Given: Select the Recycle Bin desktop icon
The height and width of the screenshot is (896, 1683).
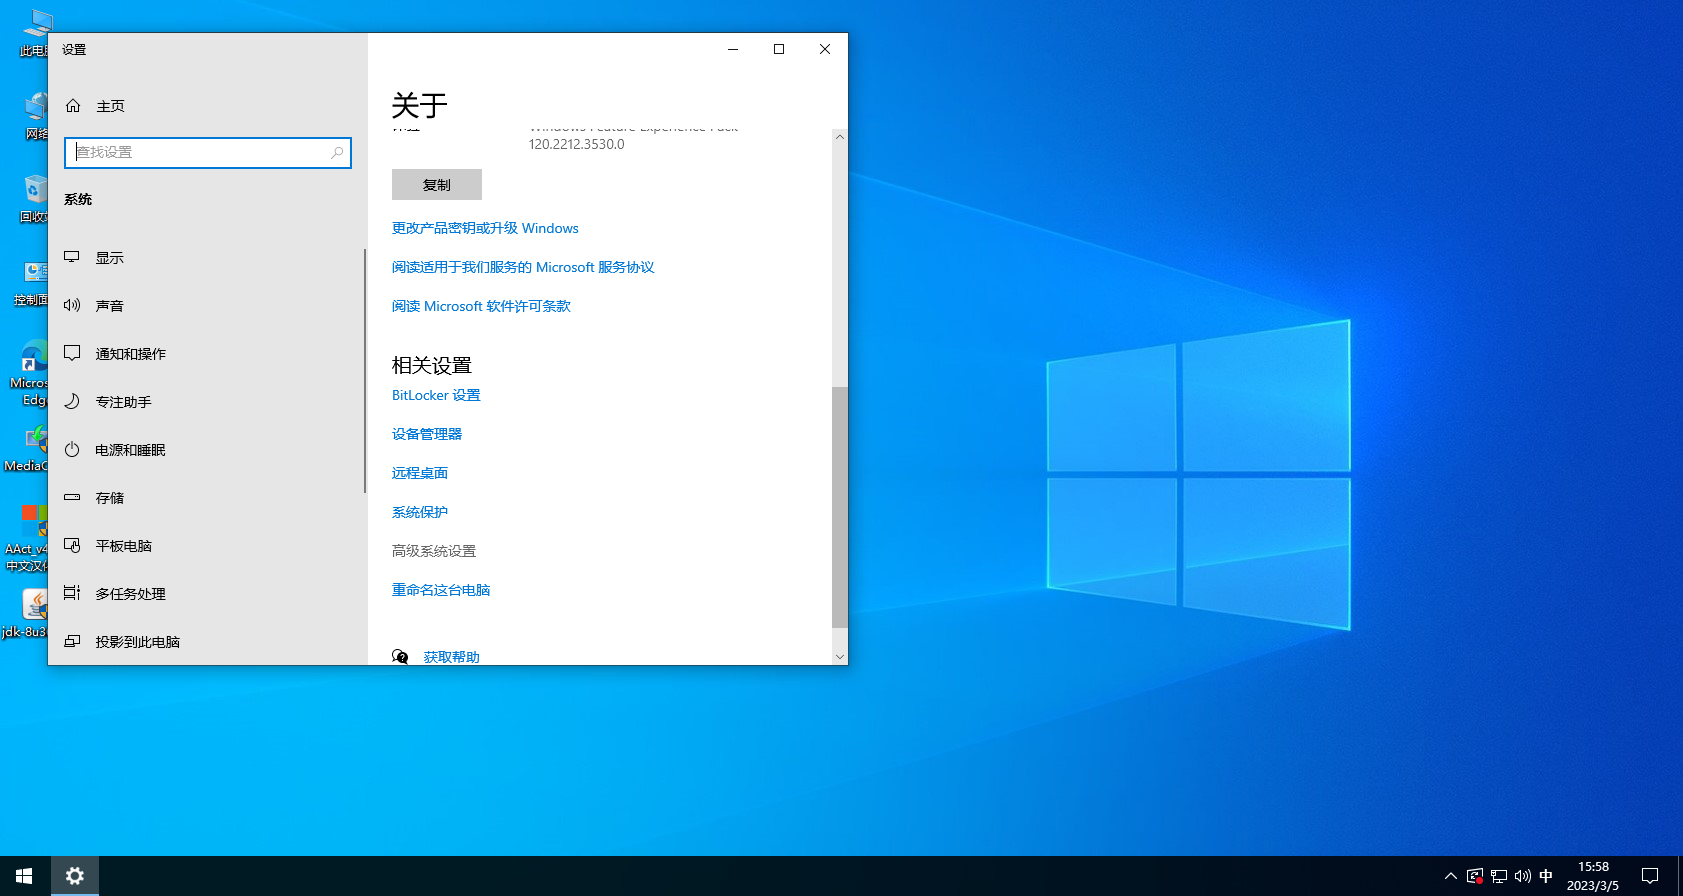Looking at the screenshot, I should 35,199.
